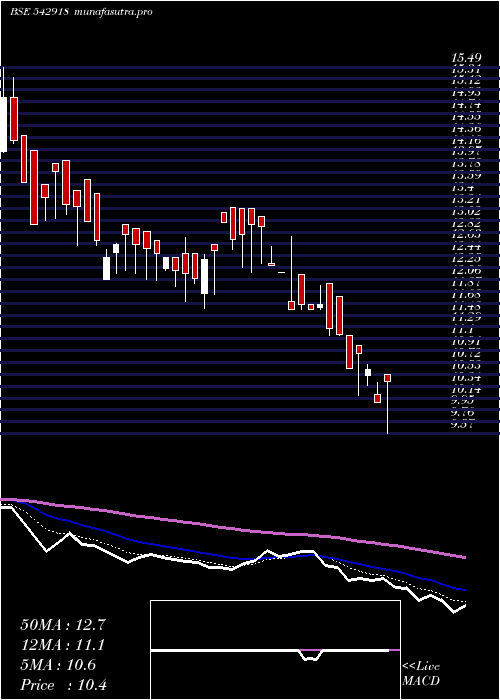
Task: Click the 'BSE 542918' chart title
Action: [39, 12]
